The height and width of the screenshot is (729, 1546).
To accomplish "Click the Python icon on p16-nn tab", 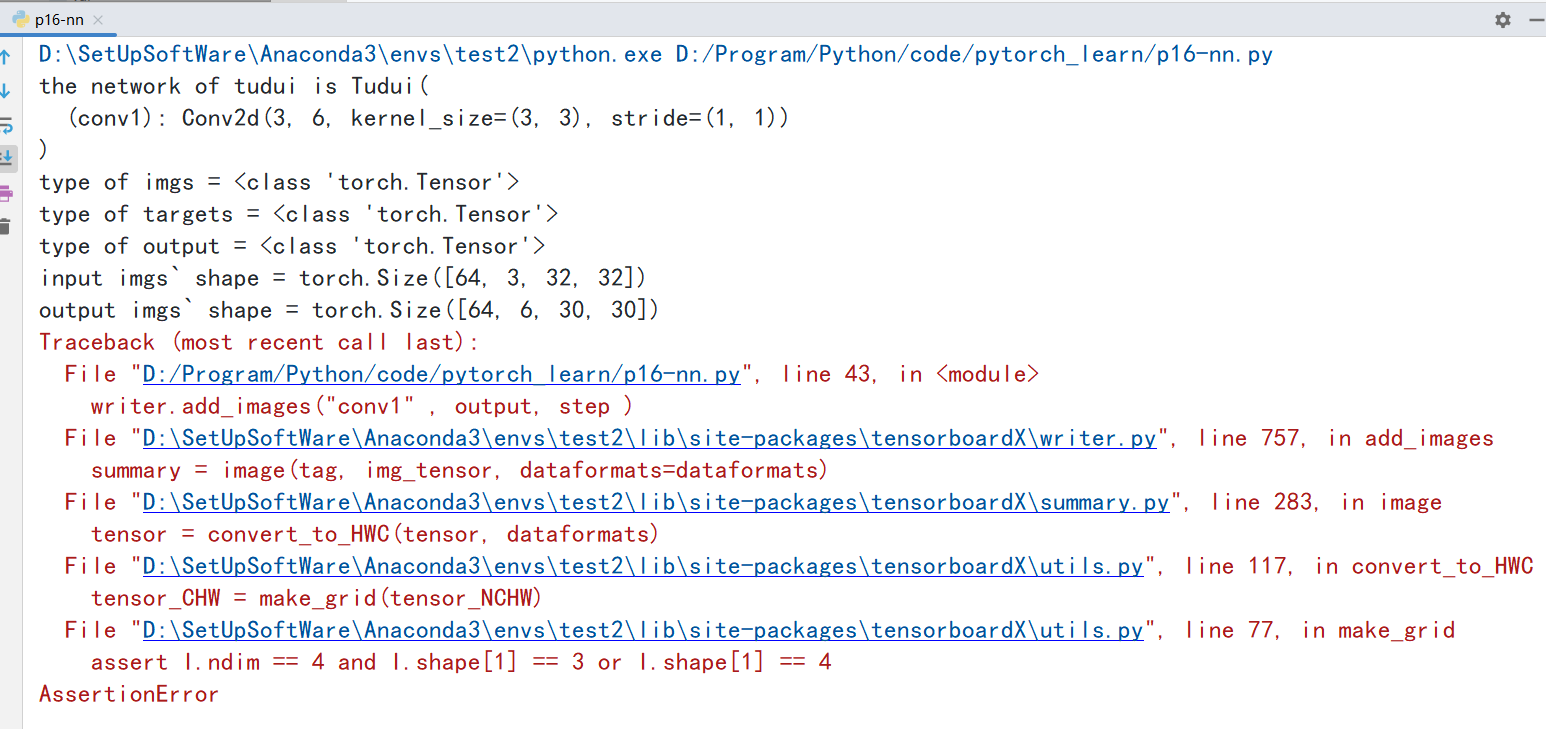I will (18, 19).
